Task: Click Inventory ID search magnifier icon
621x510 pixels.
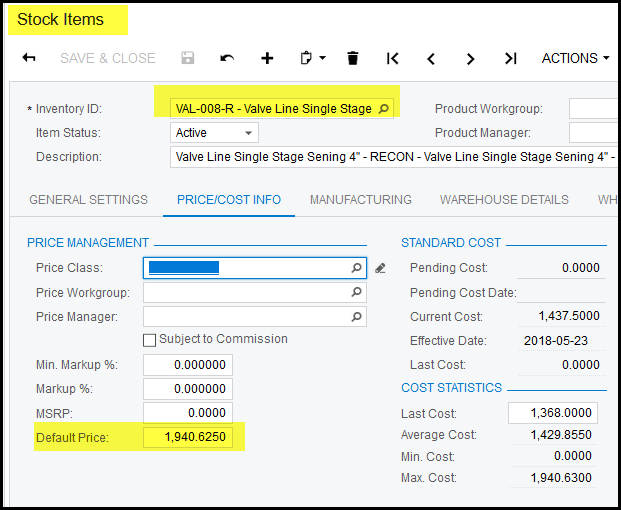Action: (385, 108)
